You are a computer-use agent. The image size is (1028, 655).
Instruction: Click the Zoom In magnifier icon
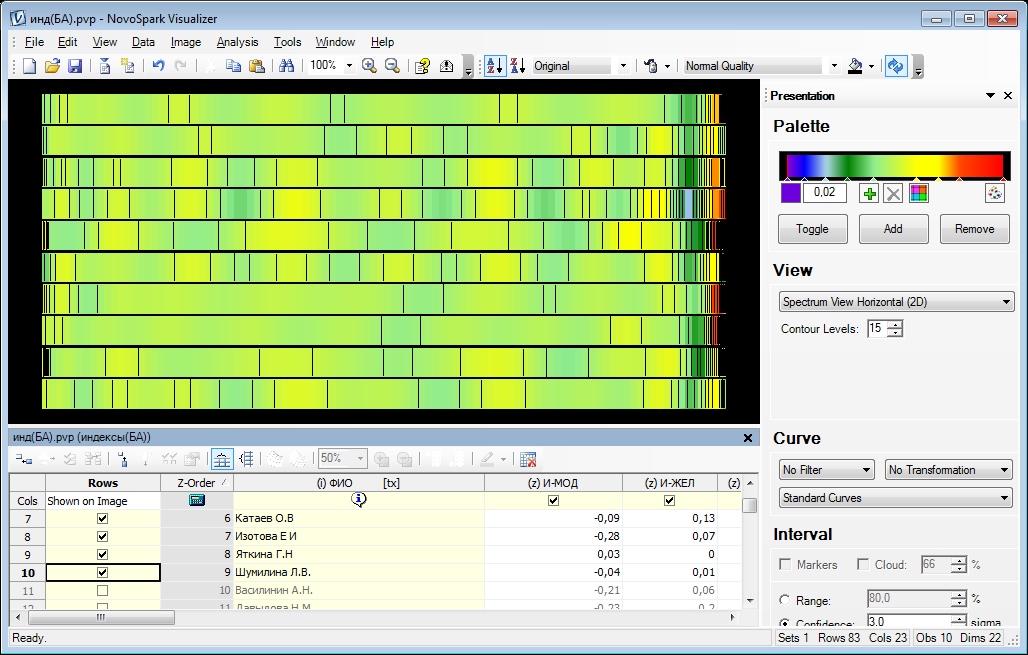pyautogui.click(x=369, y=66)
